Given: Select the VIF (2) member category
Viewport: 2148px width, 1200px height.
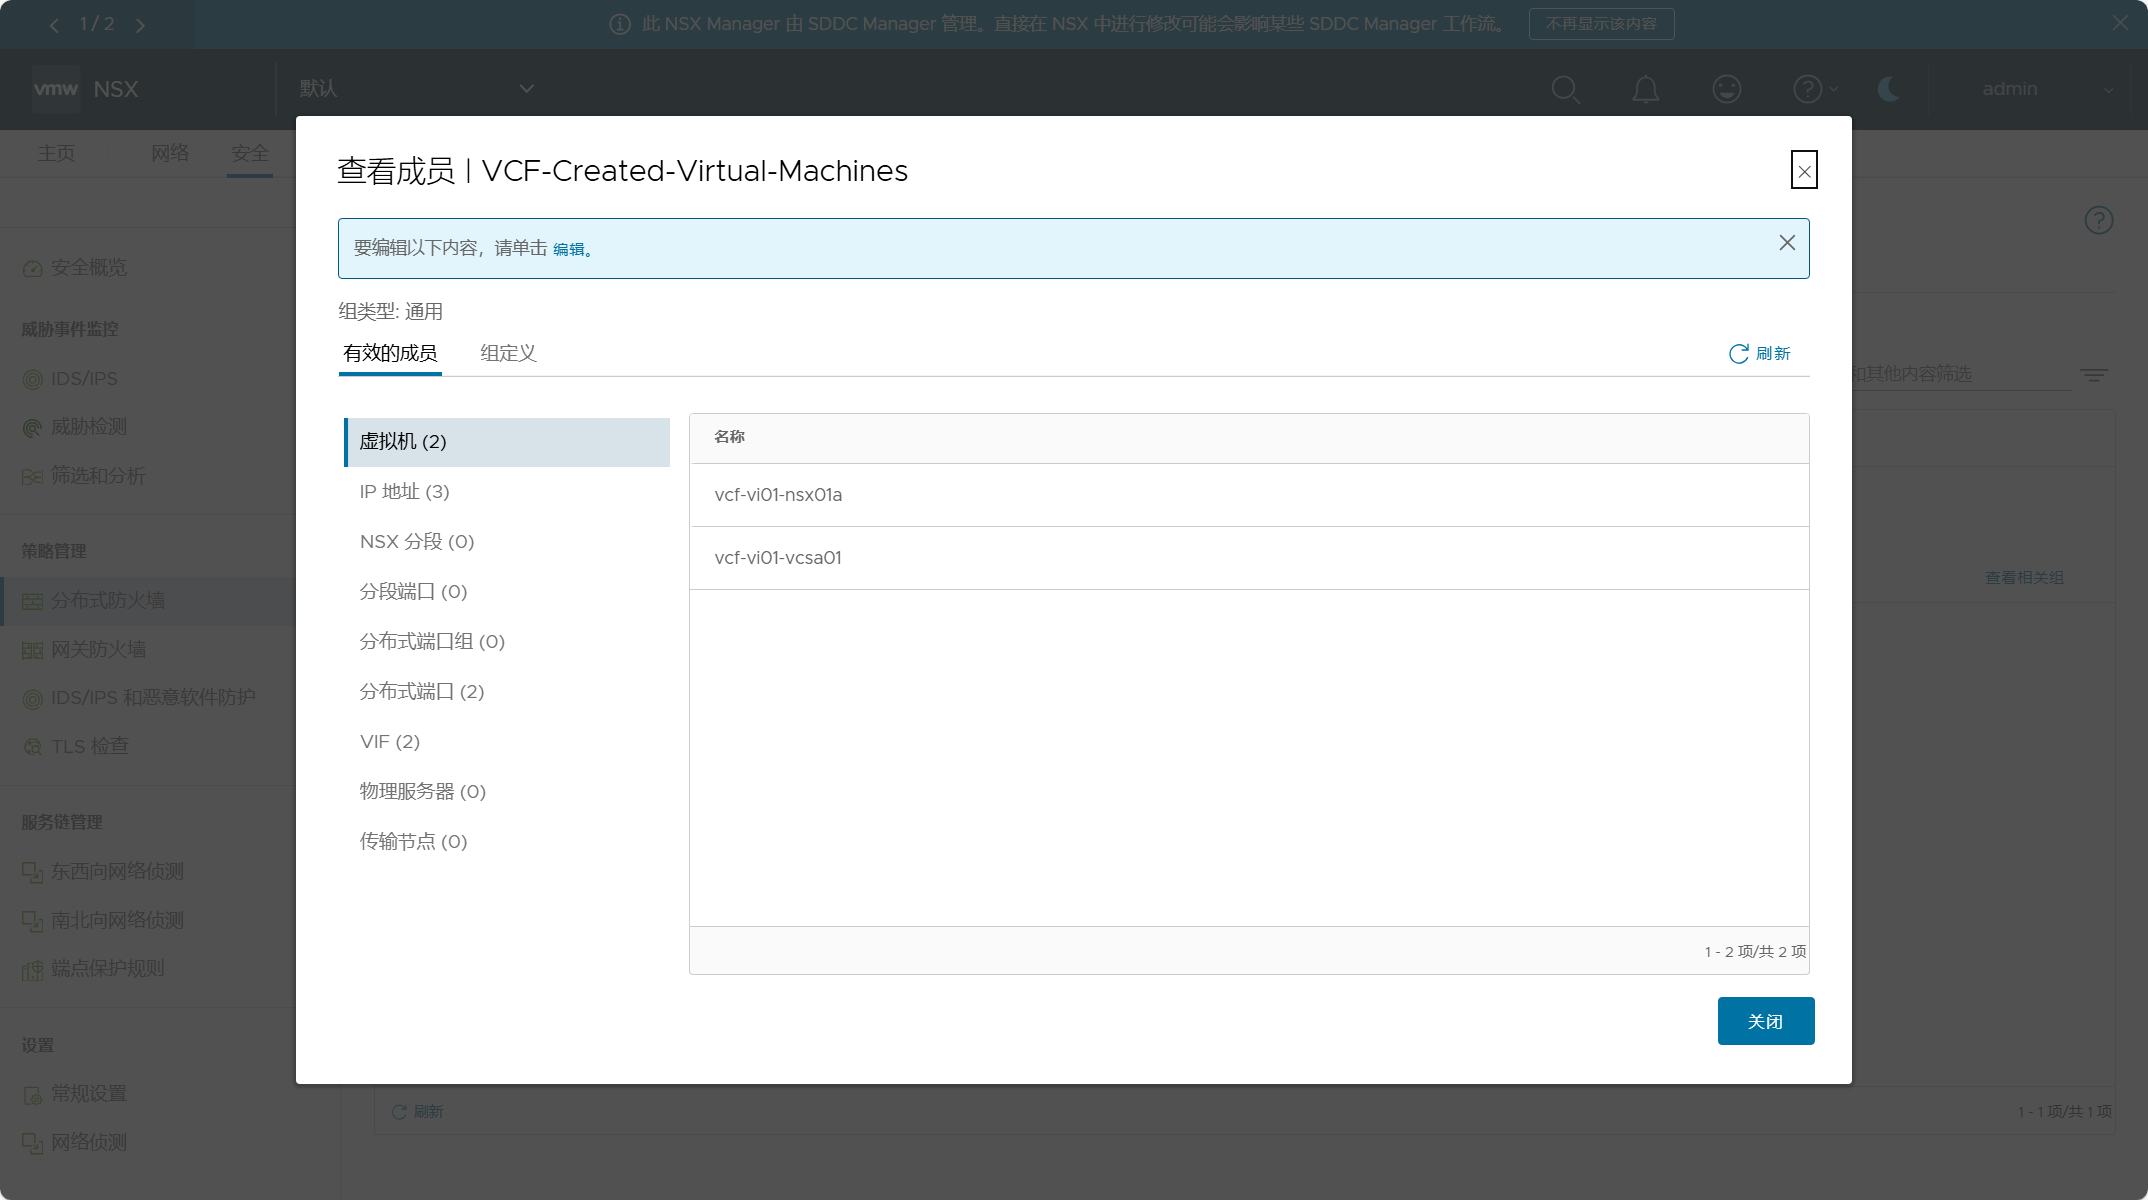Looking at the screenshot, I should [x=390, y=741].
